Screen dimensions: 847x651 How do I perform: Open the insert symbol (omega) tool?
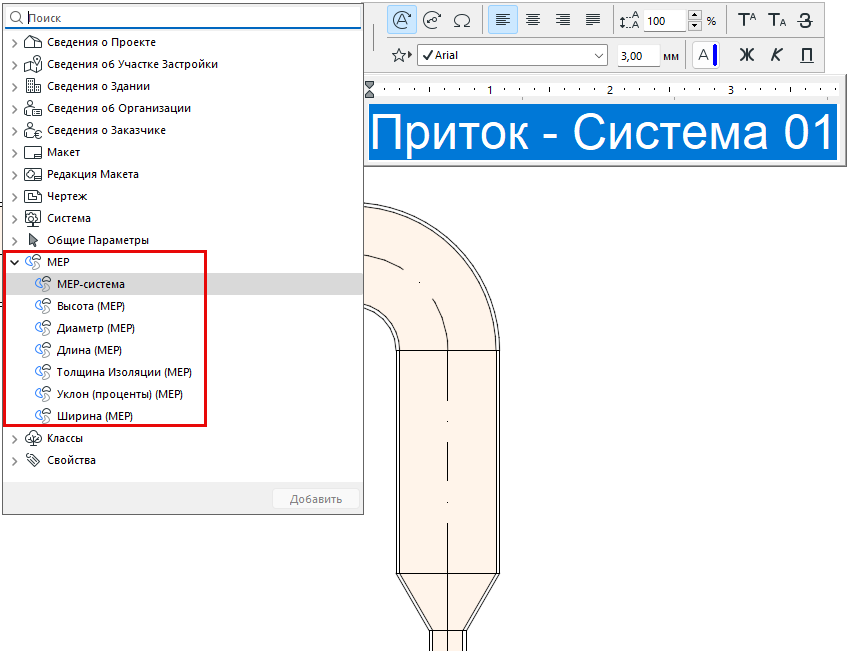tap(462, 21)
